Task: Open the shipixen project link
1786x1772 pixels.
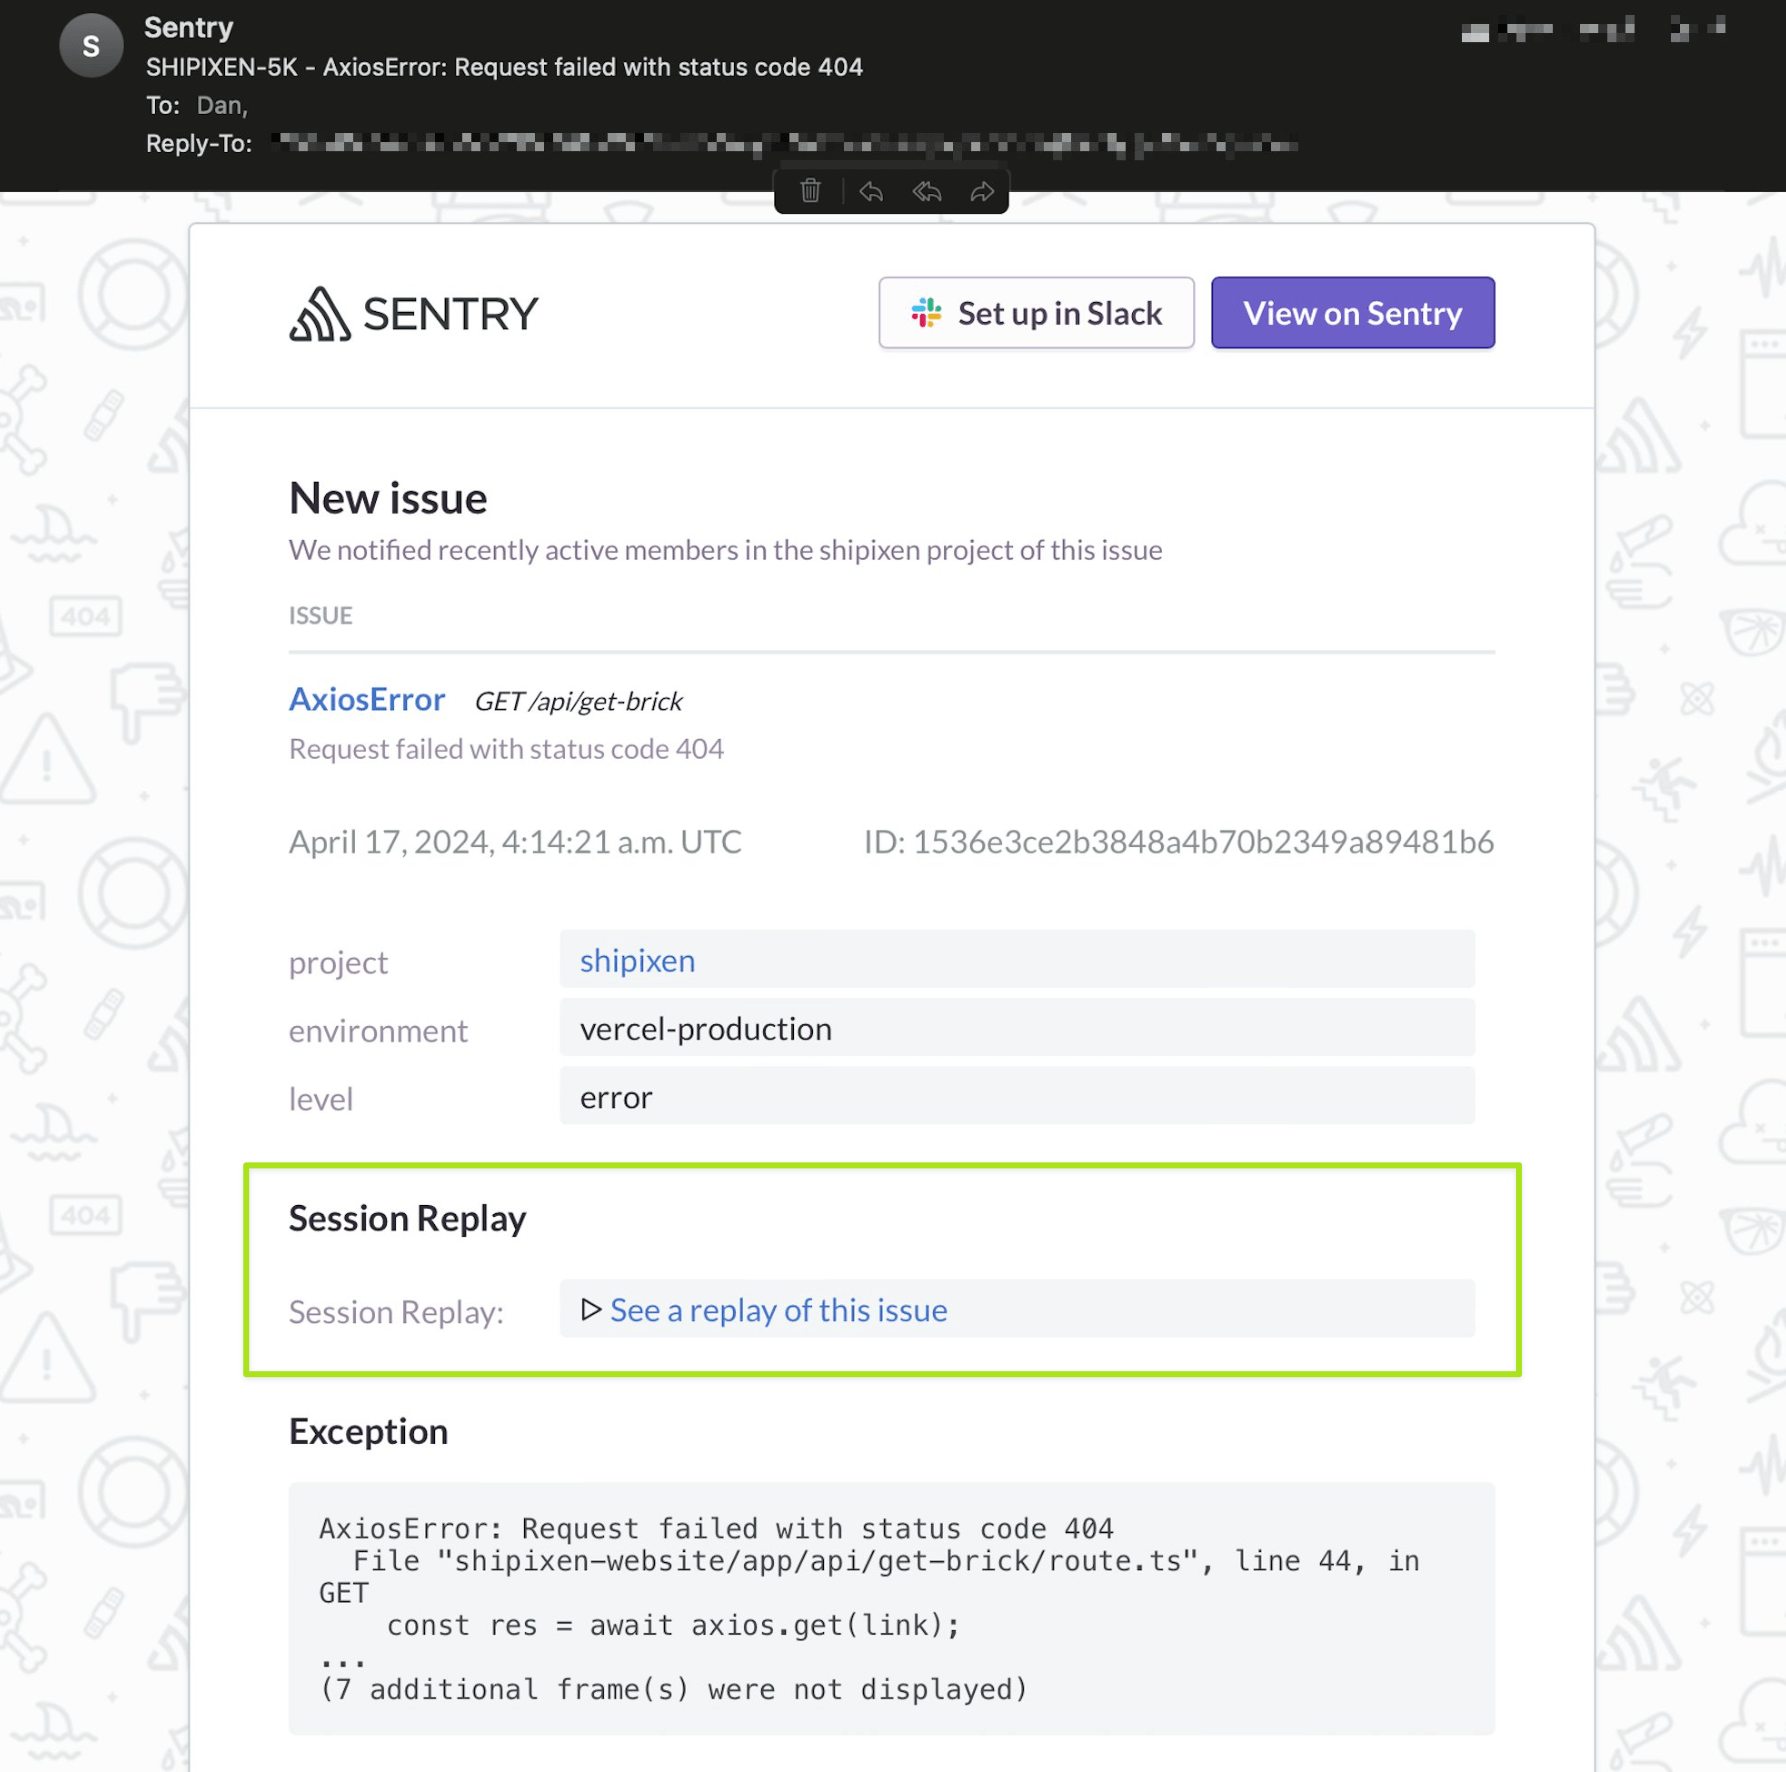Action: (x=637, y=960)
